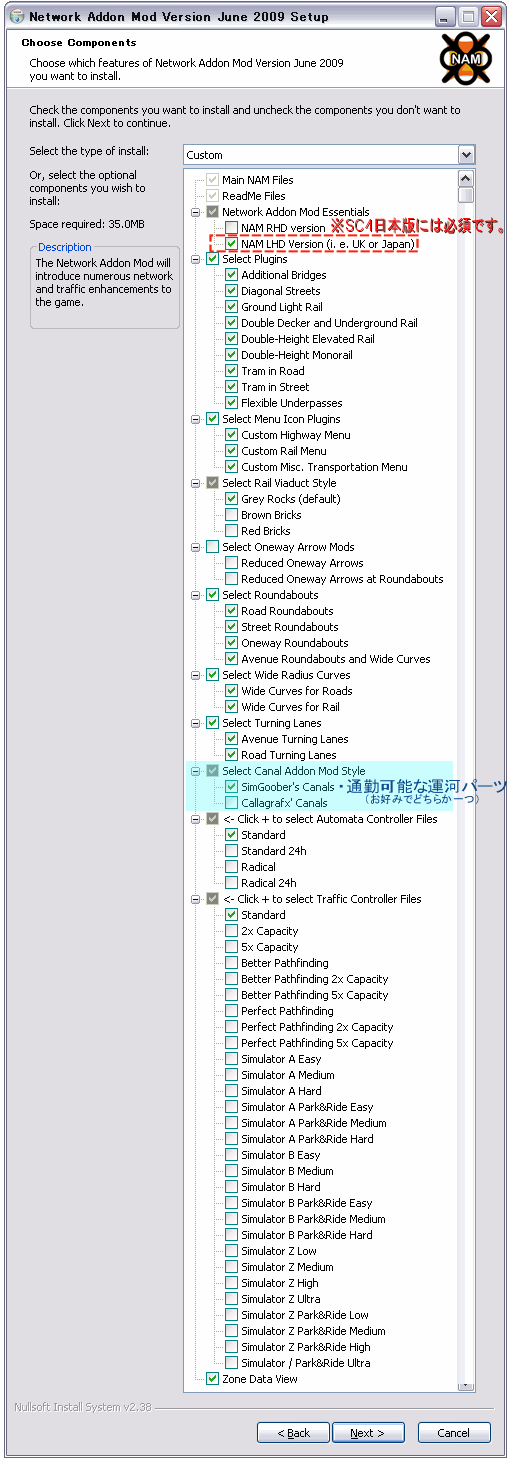Toggle Custom Rail Menu checkbox
510x1460 pixels.
232,451
